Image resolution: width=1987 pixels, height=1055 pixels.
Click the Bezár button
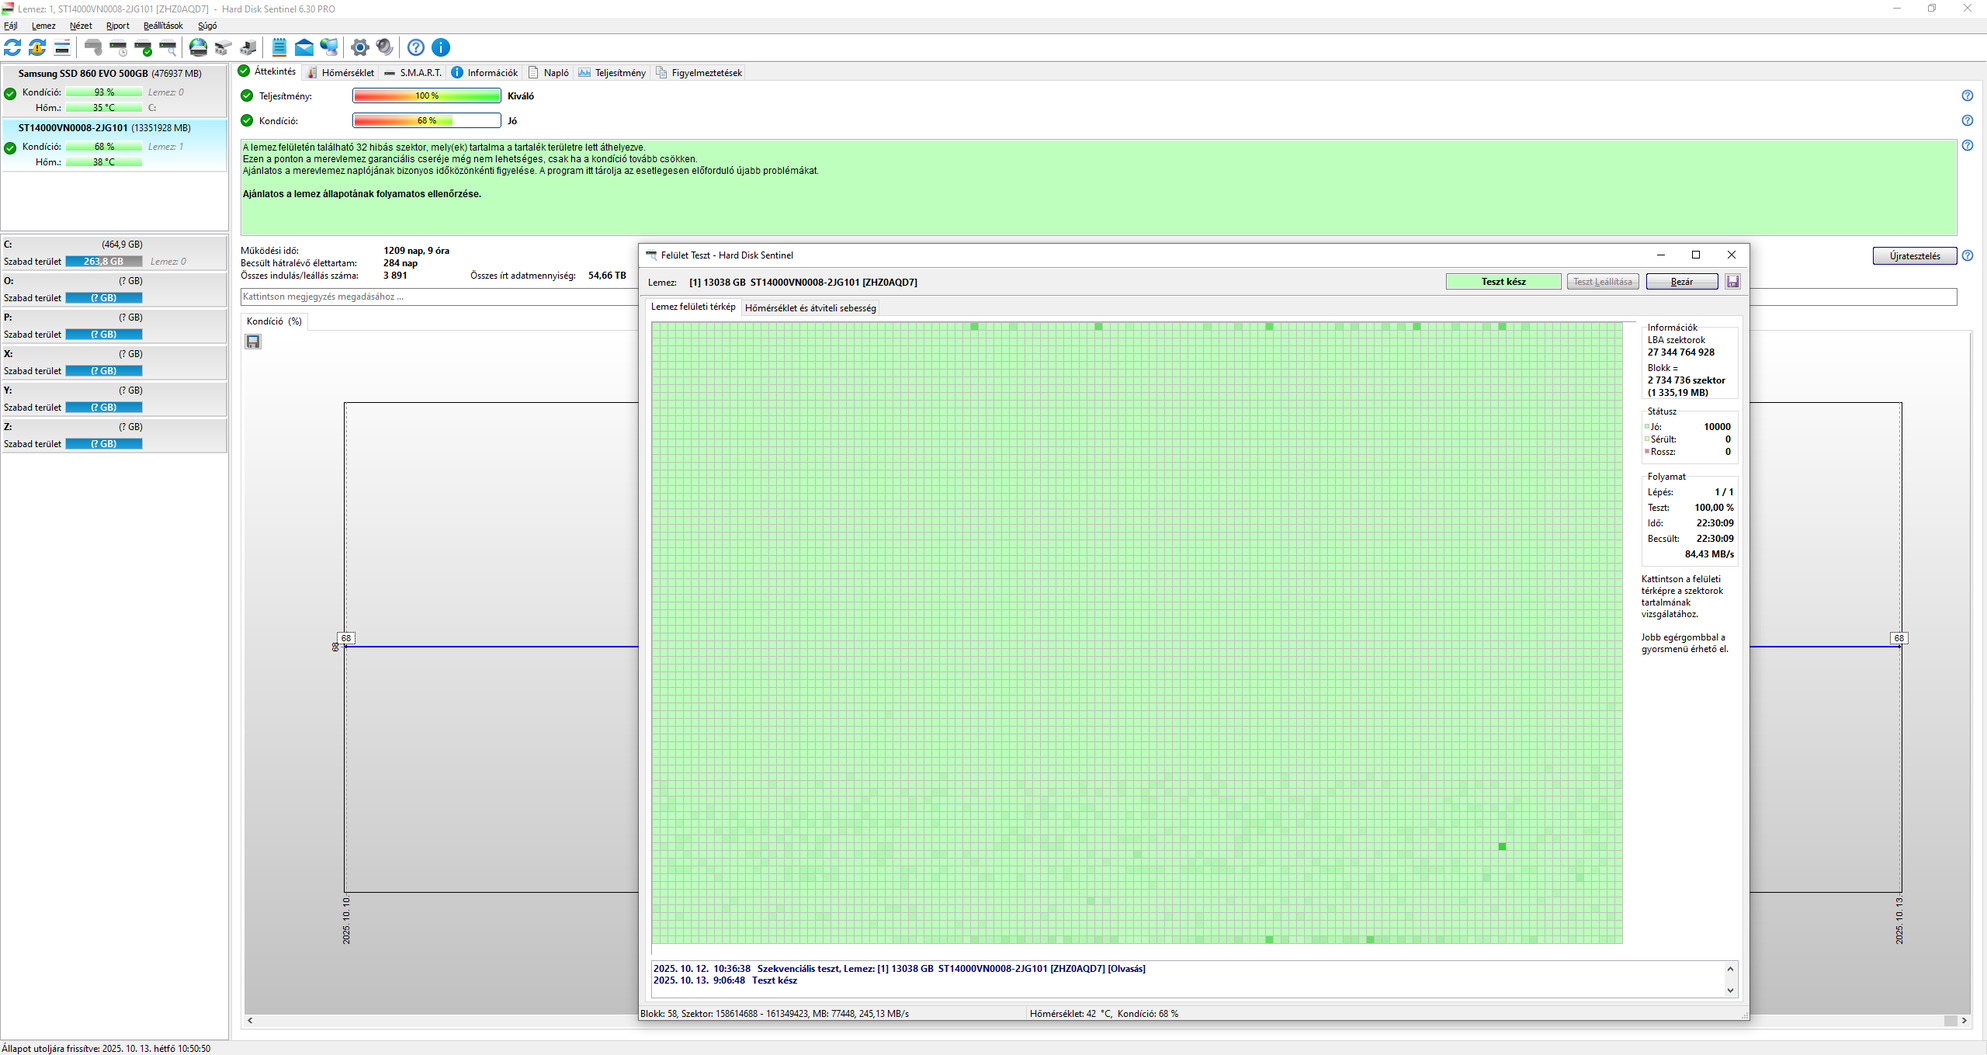(1682, 282)
